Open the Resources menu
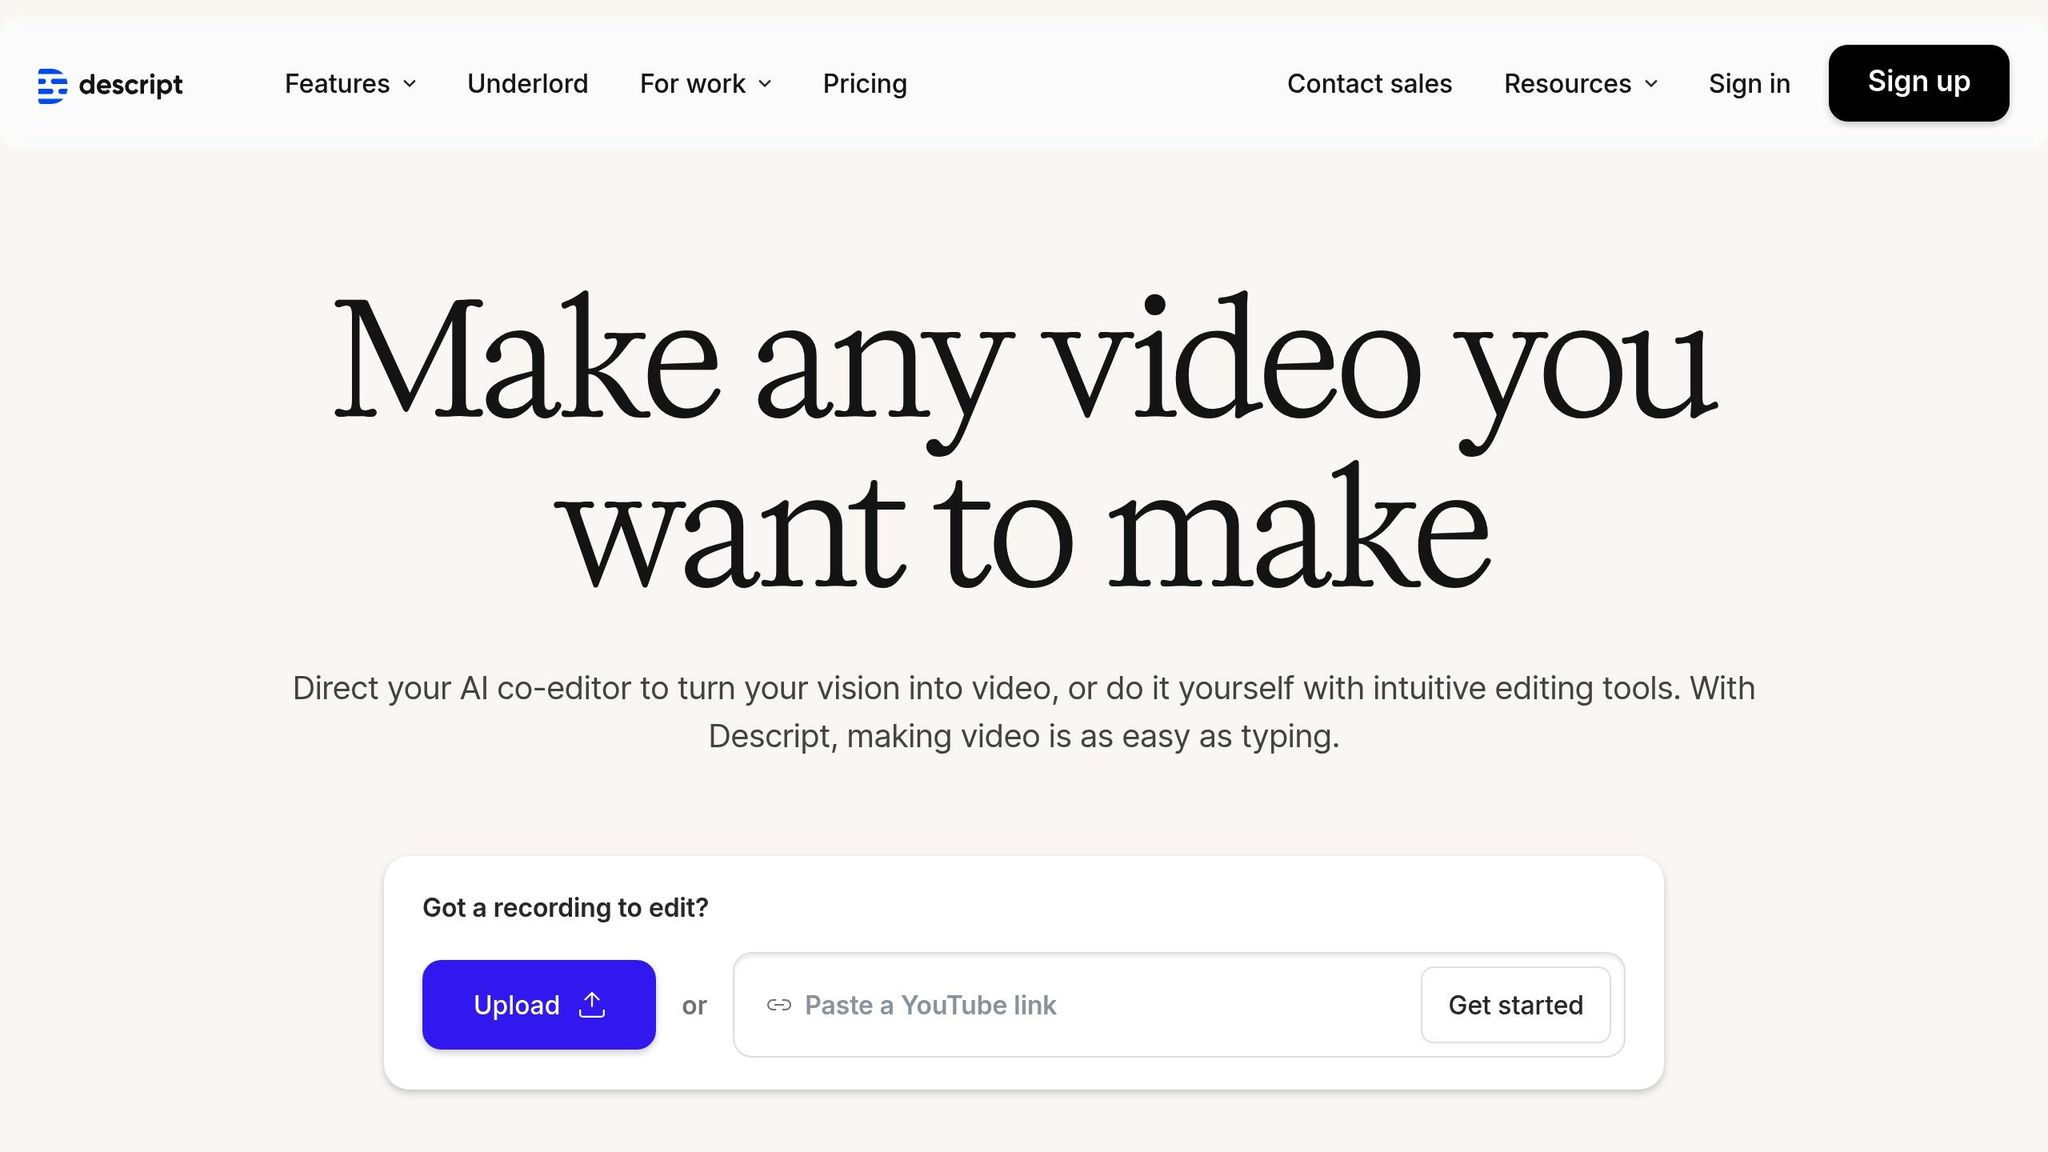Viewport: 2048px width, 1152px height. (x=1567, y=84)
